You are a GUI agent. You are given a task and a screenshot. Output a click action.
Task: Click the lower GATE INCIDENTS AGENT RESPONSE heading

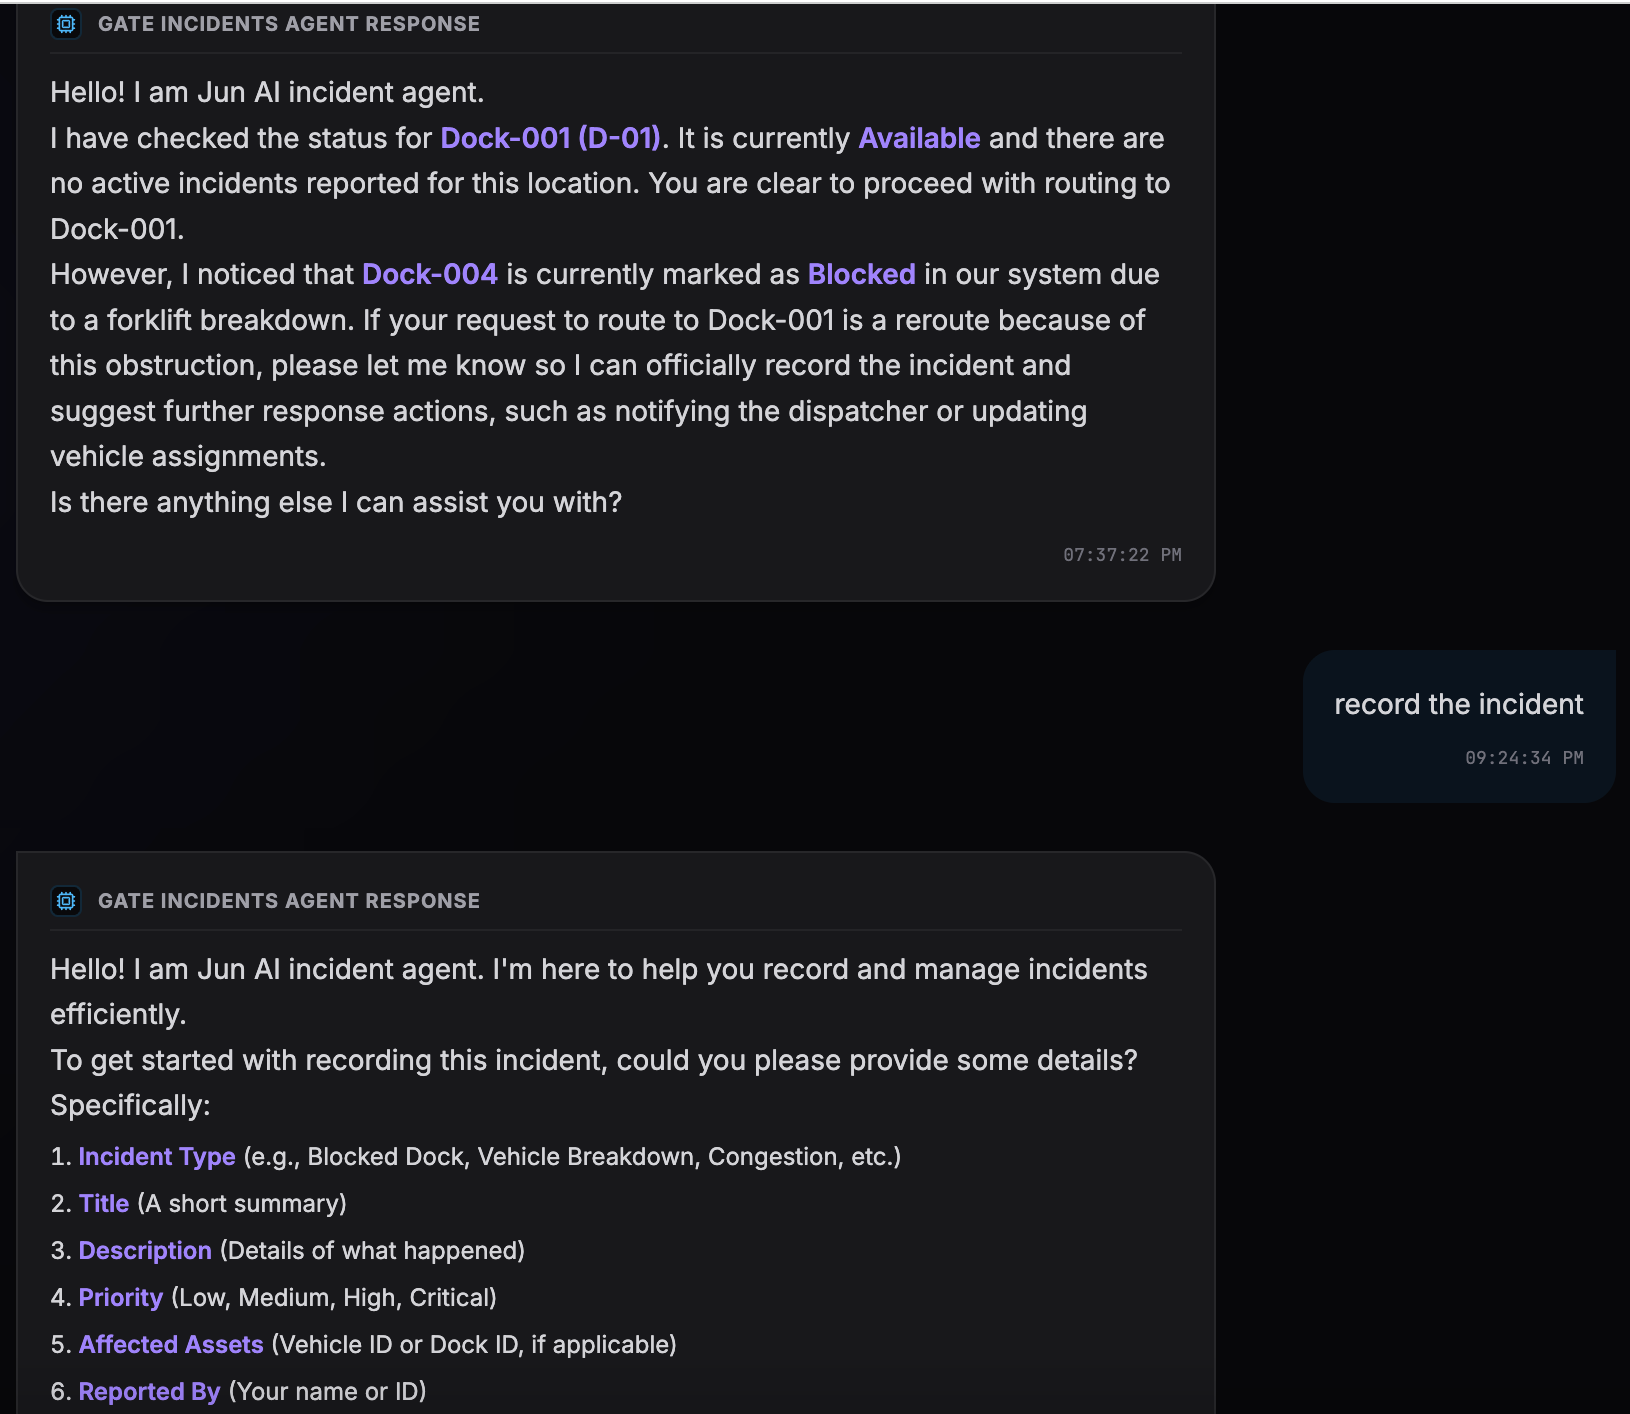[289, 901]
